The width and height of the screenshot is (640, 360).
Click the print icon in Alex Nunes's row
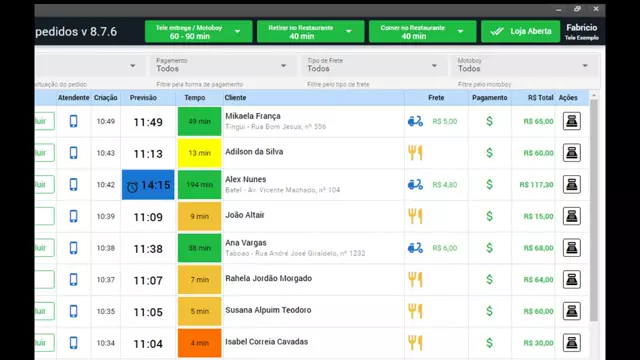[571, 184]
